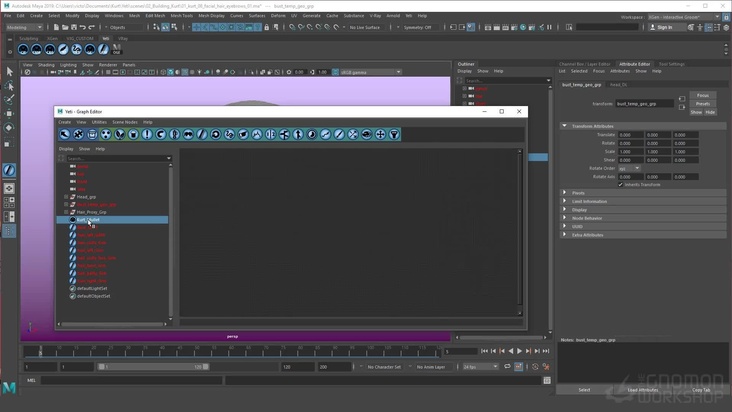
Task: Click the playback range slider bar
Action: pyautogui.click(x=153, y=367)
